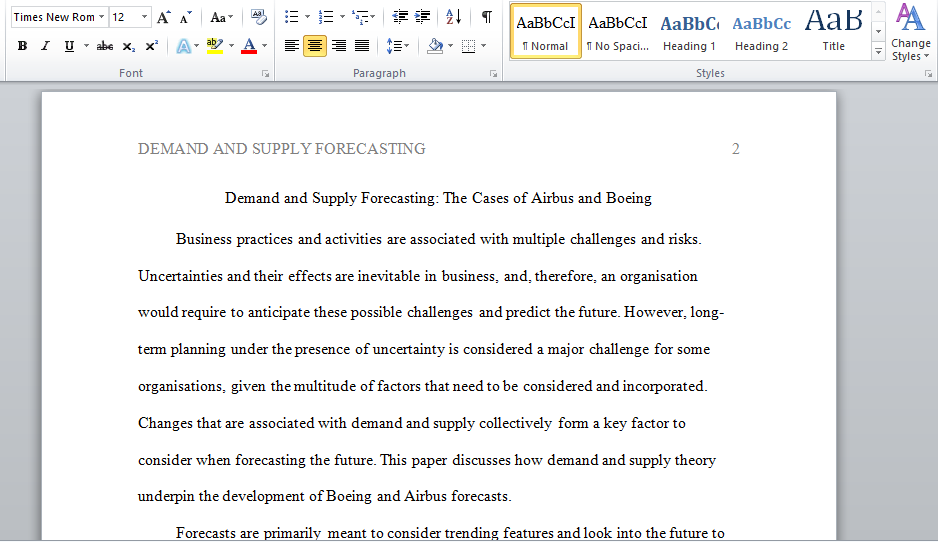Expand shading color dropdown arrow
938x542 pixels.
pyautogui.click(x=450, y=46)
